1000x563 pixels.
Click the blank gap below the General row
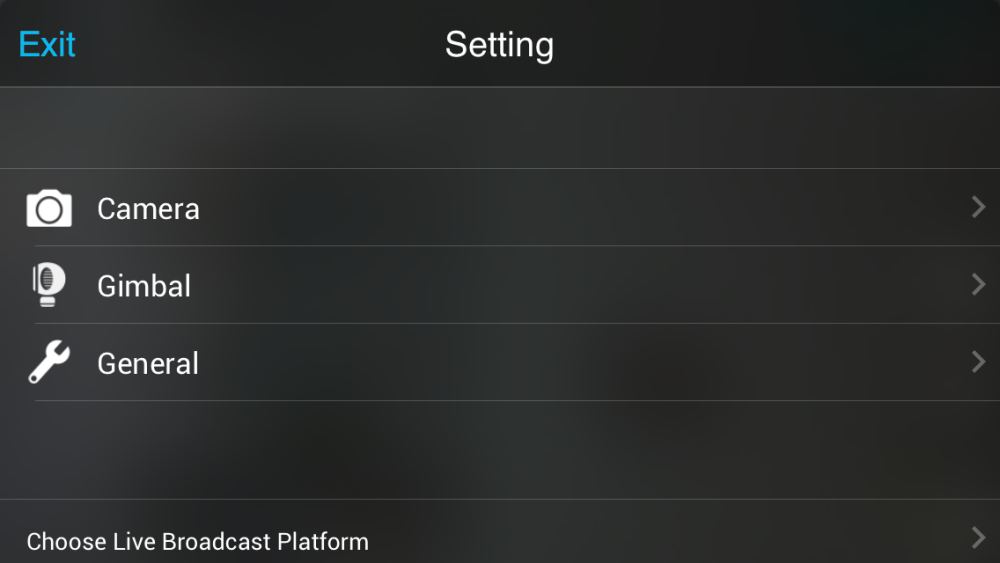(500, 450)
